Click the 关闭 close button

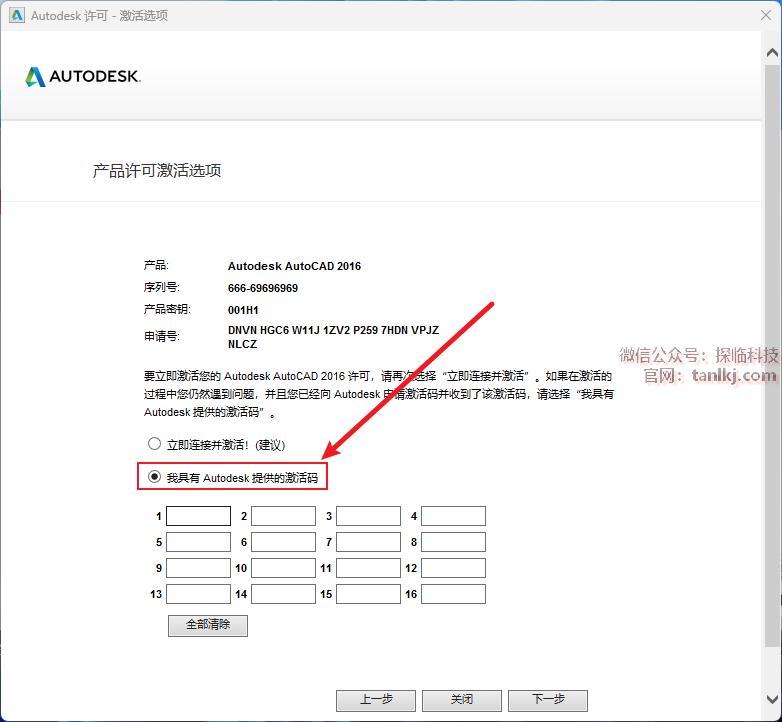[462, 701]
